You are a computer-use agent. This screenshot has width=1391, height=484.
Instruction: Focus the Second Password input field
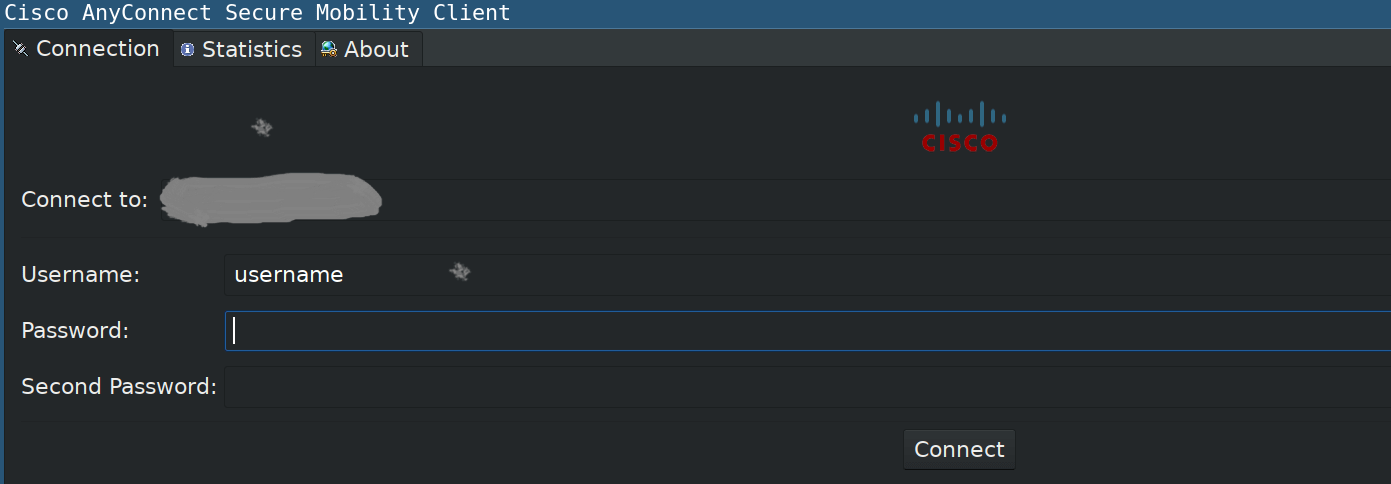(x=808, y=387)
